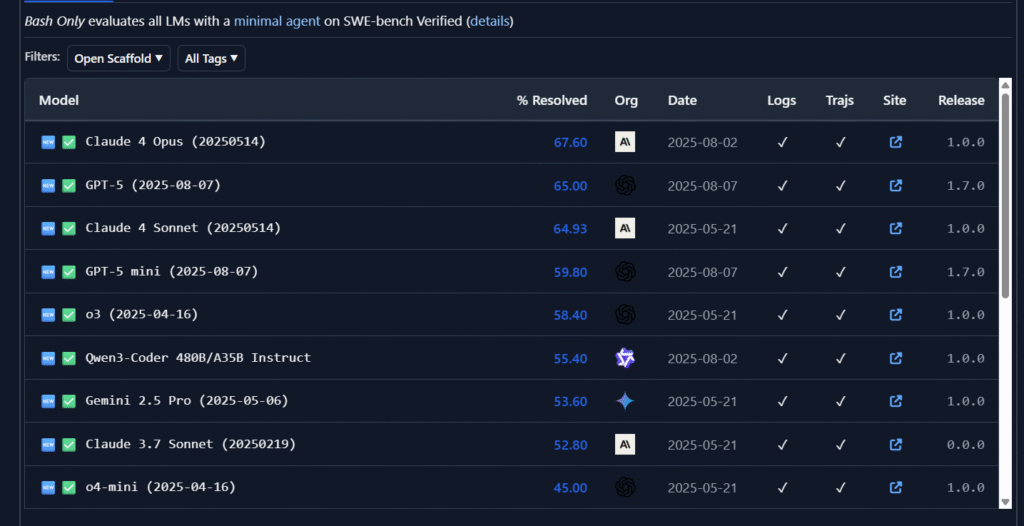Sort by the Org column header

pyautogui.click(x=626, y=101)
